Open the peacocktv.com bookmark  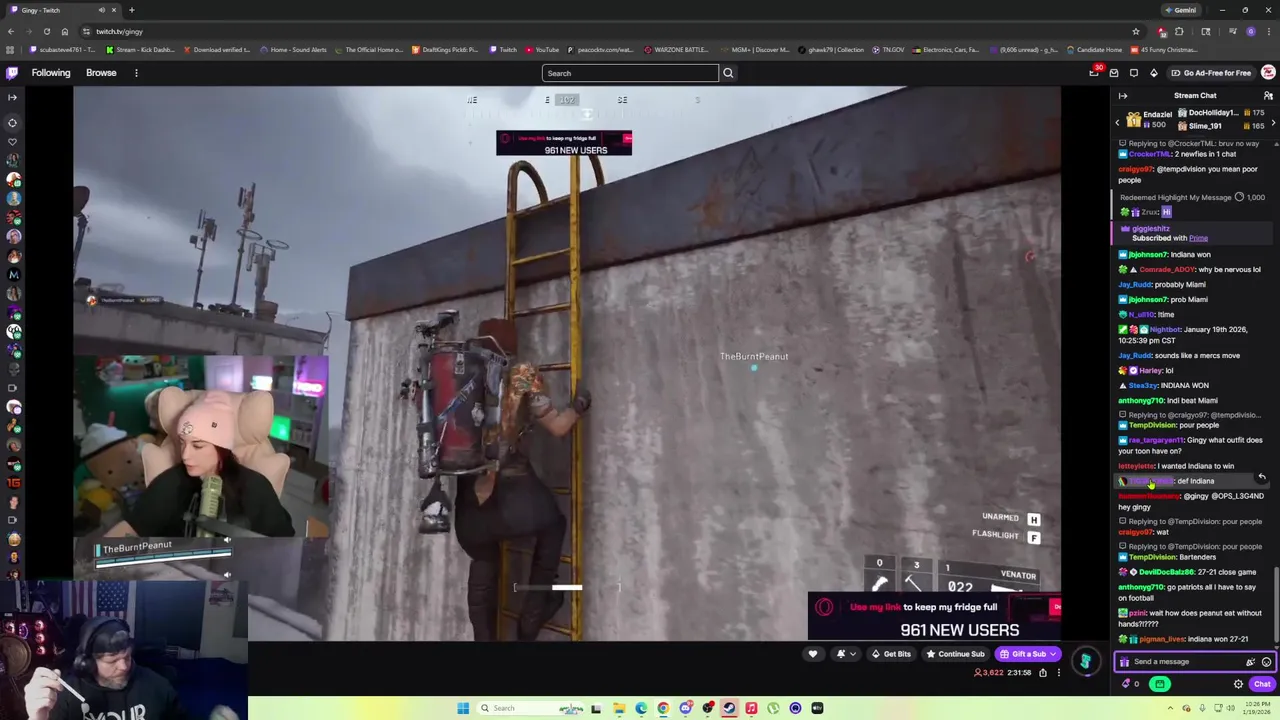pyautogui.click(x=601, y=50)
